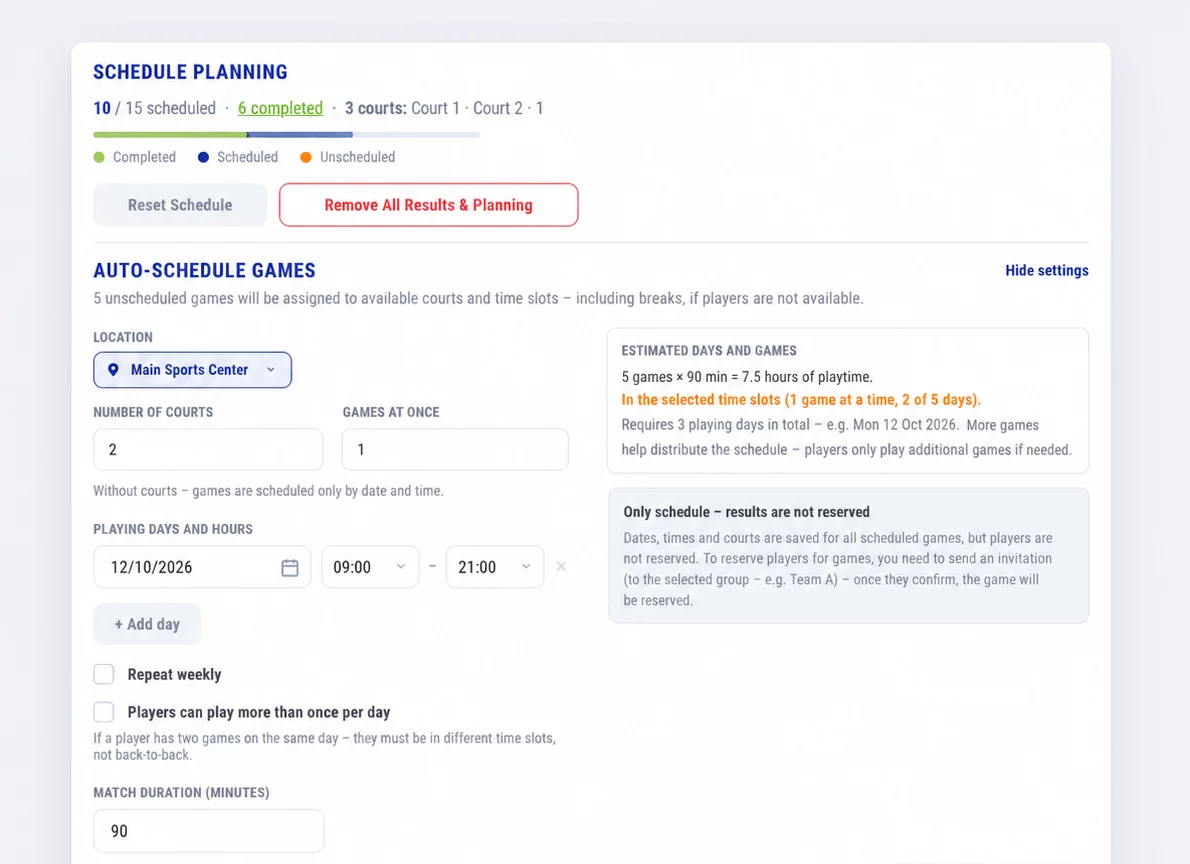
Task: Focus the Games at Once field
Action: [455, 449]
